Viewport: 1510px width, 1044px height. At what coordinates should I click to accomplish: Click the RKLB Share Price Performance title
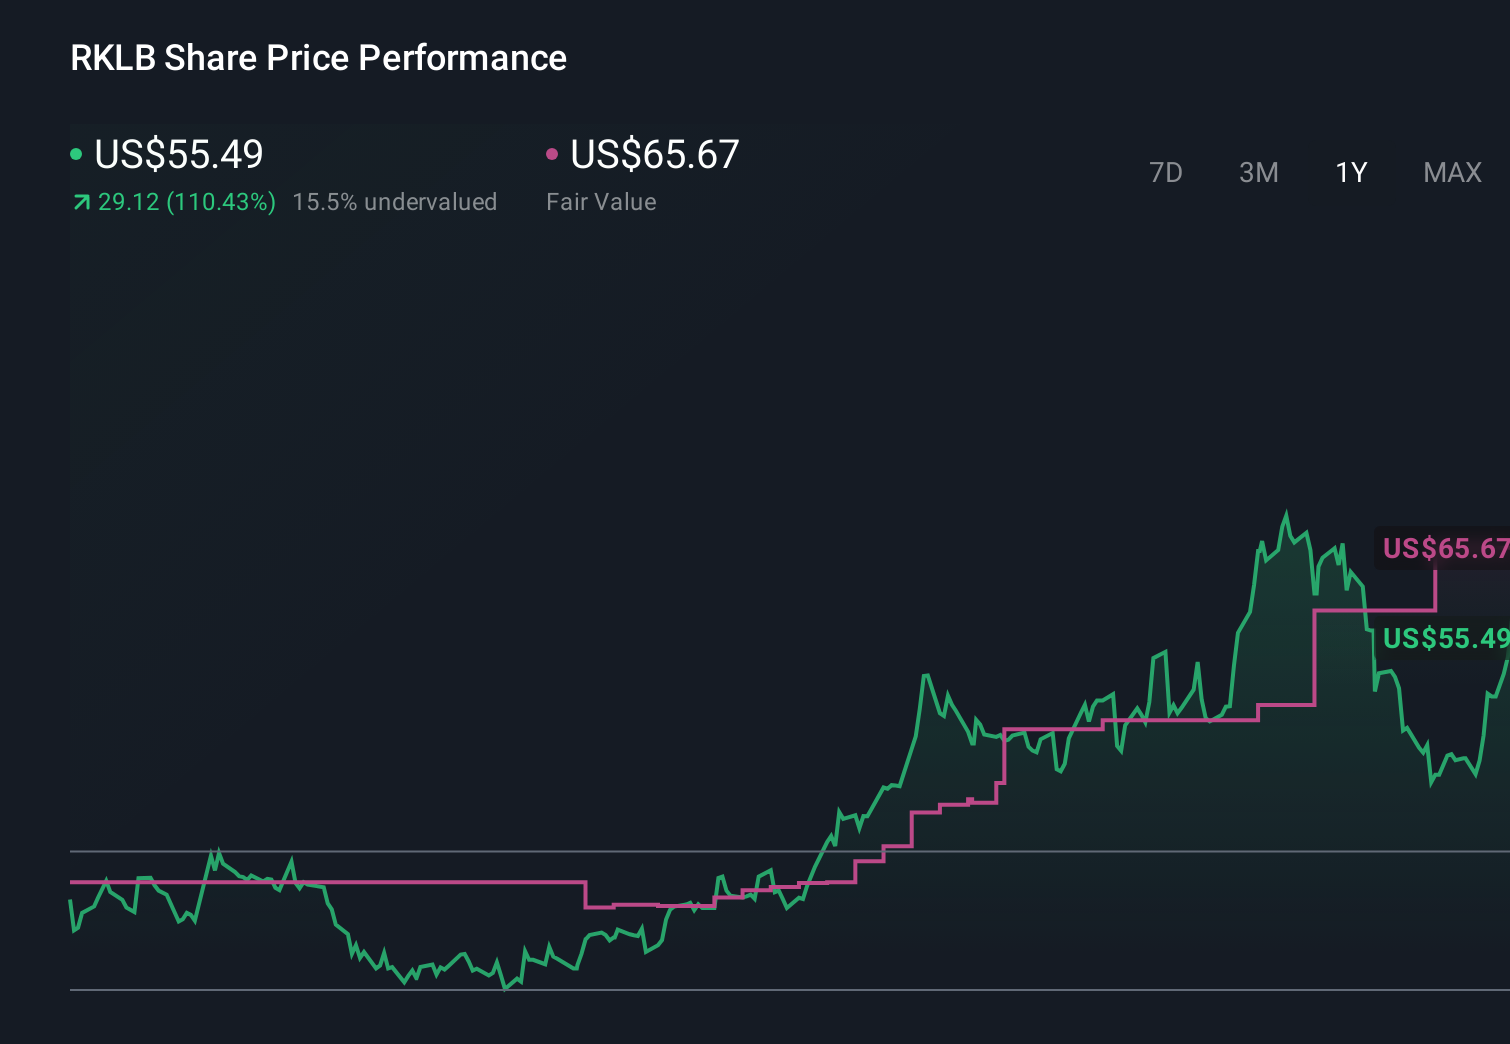tap(317, 58)
